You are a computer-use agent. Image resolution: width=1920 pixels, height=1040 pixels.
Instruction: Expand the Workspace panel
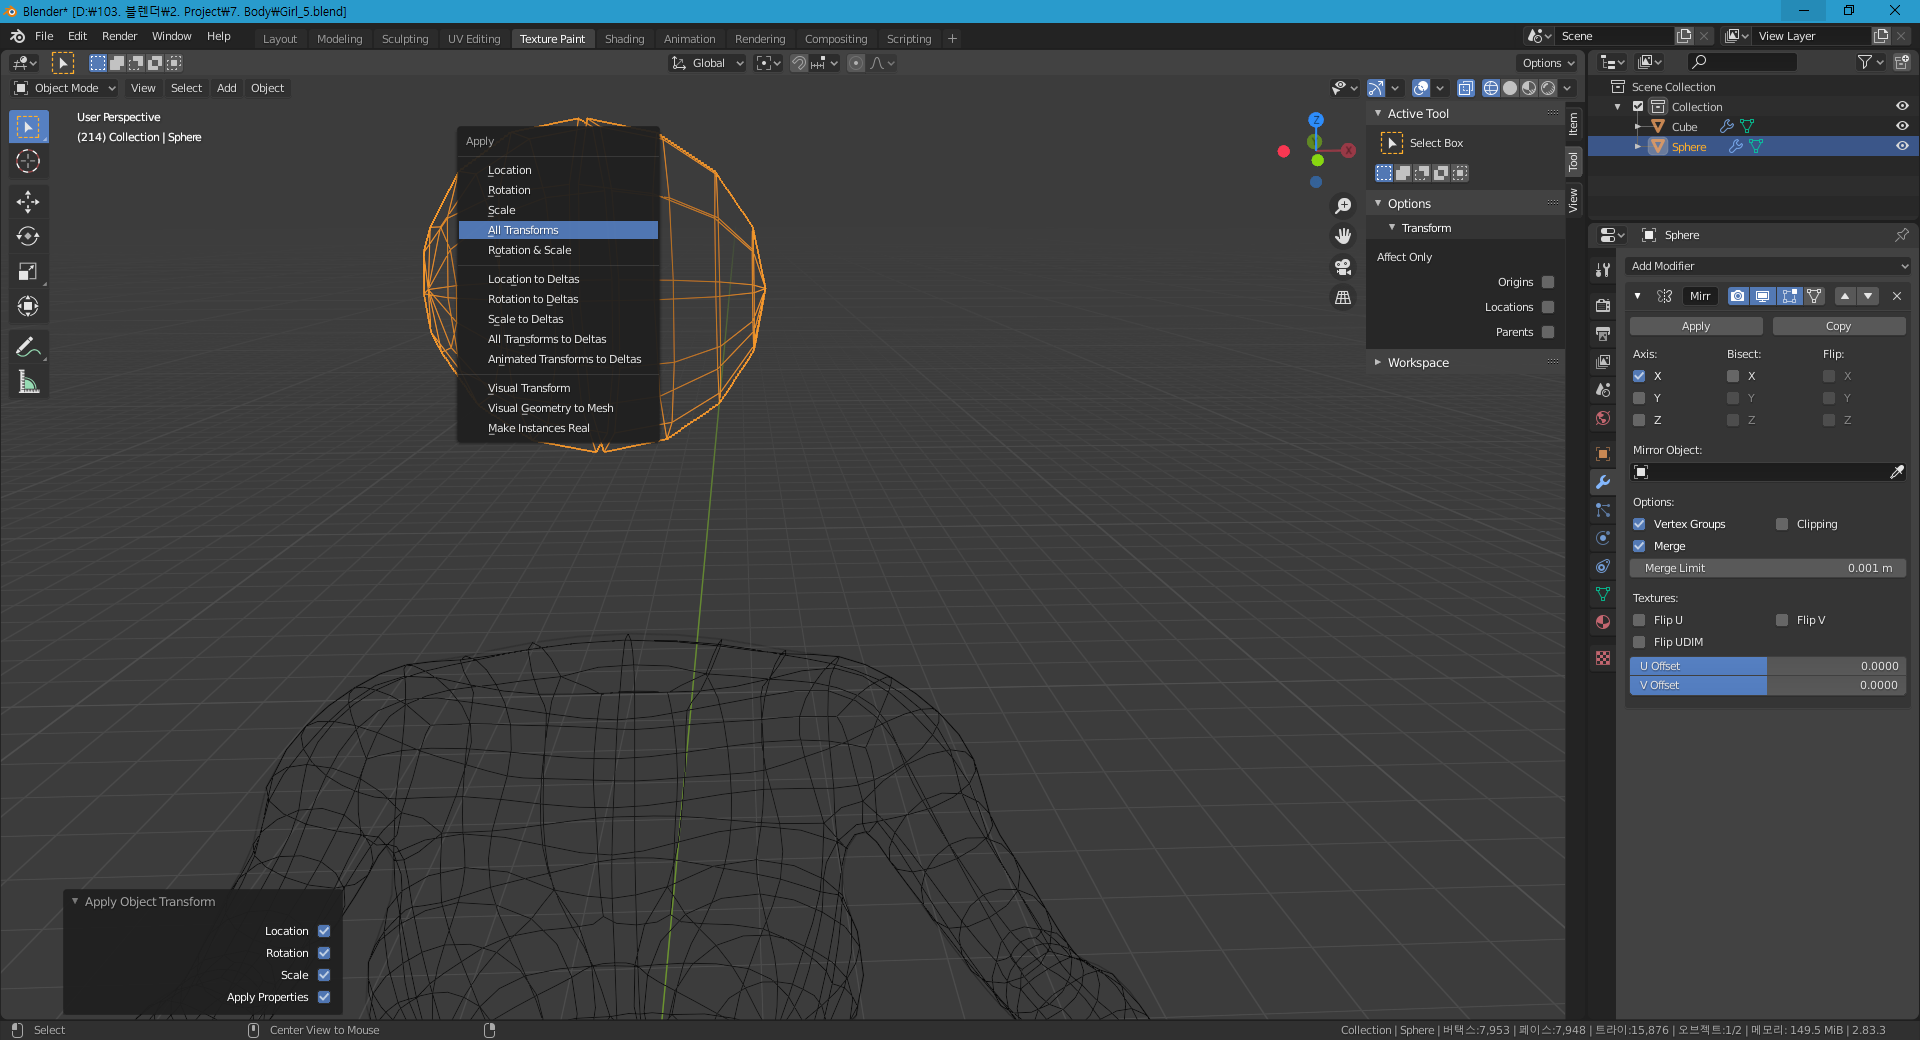1378,362
